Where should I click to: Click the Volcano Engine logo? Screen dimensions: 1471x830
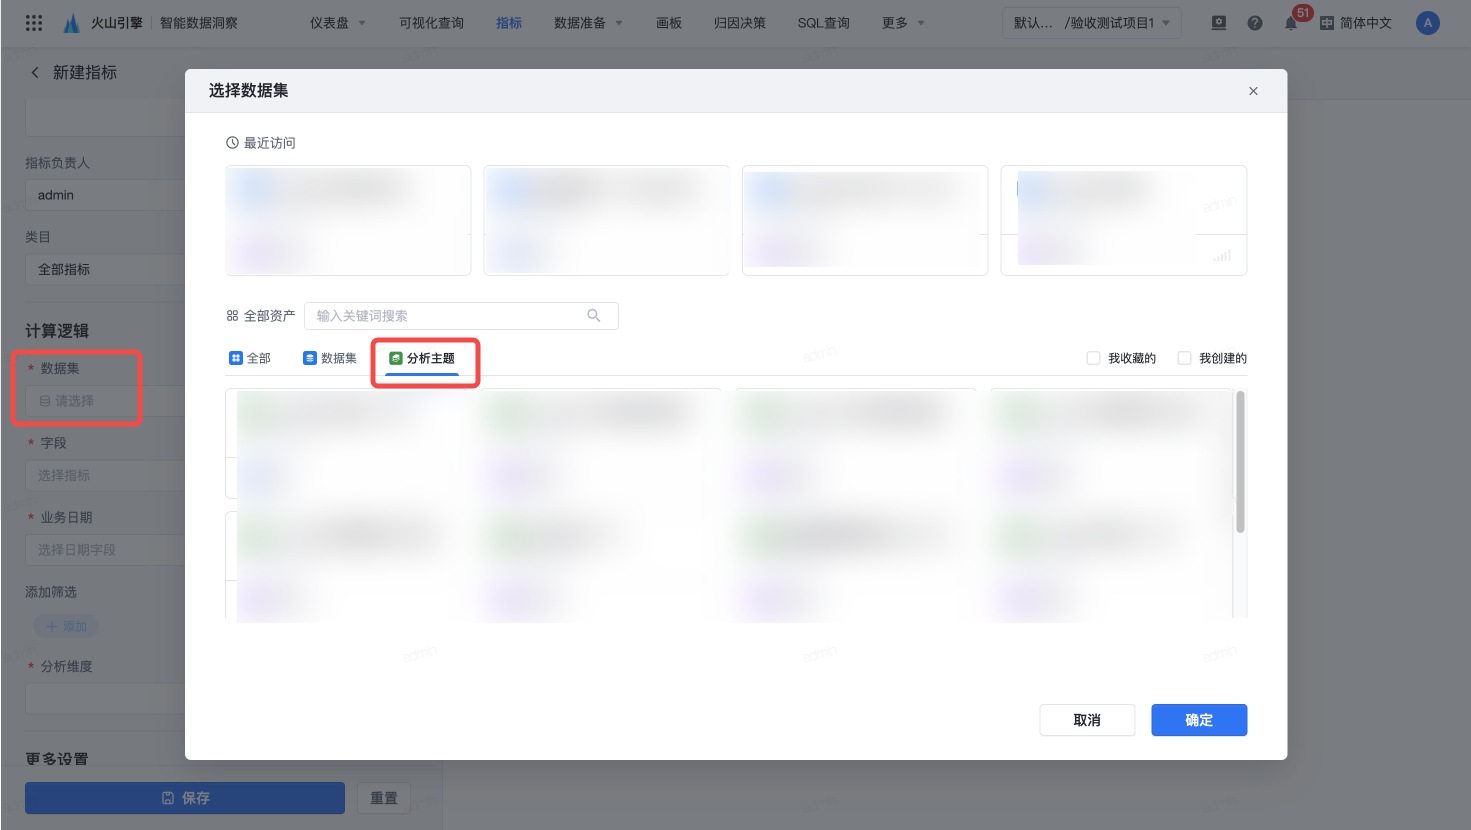click(72, 23)
